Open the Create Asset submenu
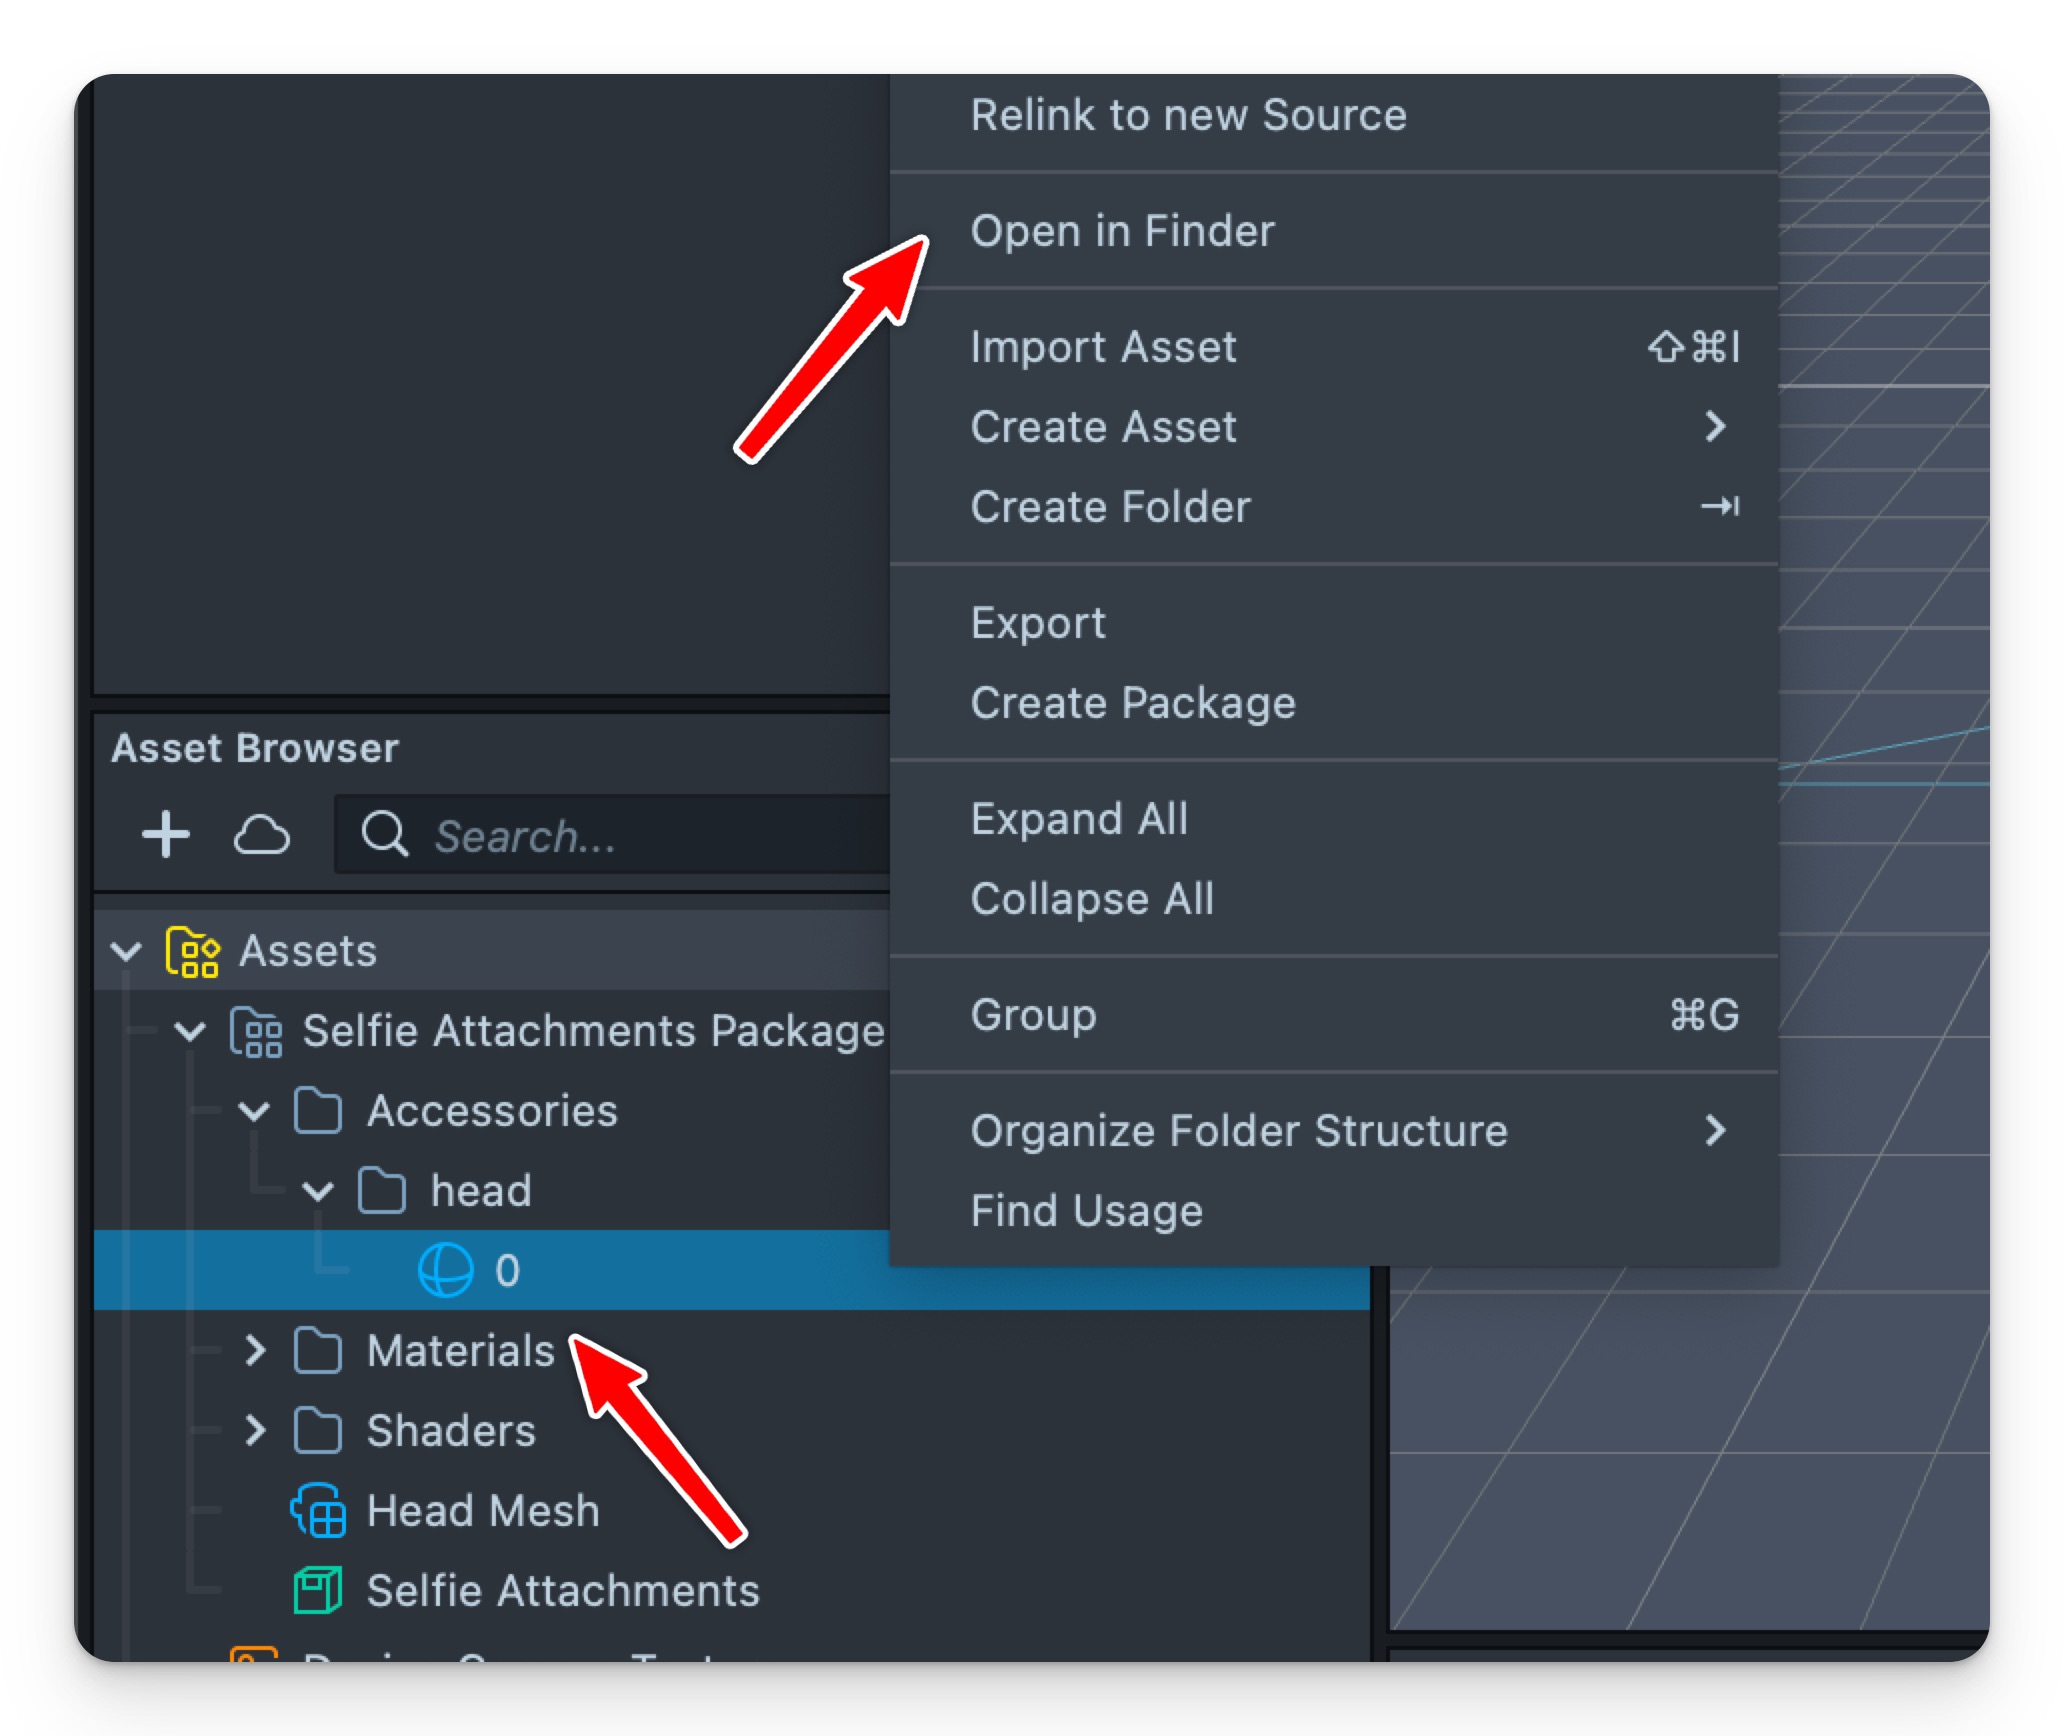2064x1736 pixels. [1103, 427]
